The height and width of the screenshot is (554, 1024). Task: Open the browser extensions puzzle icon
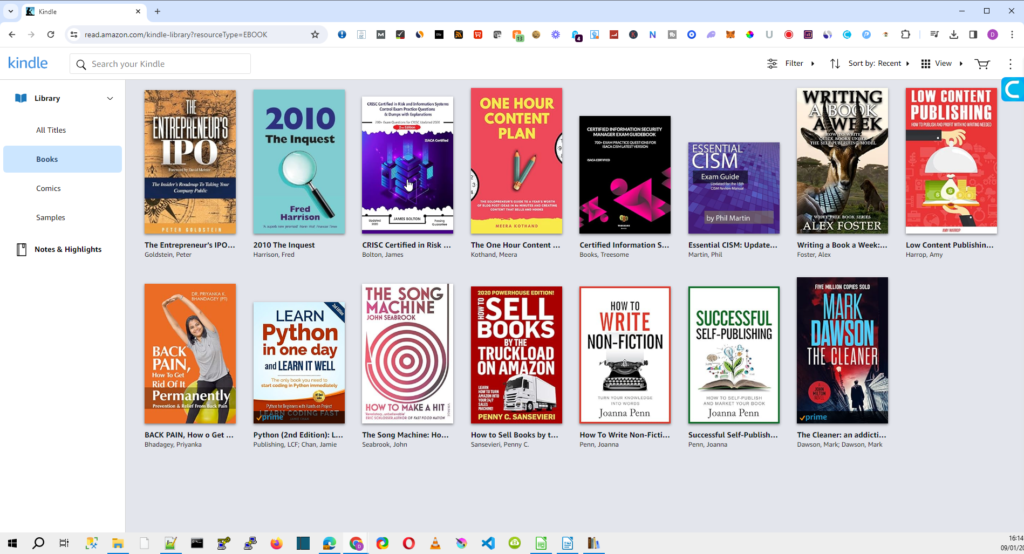click(x=905, y=35)
